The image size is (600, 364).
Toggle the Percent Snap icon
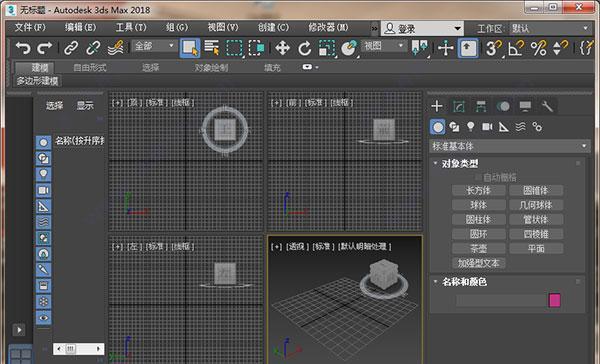538,48
